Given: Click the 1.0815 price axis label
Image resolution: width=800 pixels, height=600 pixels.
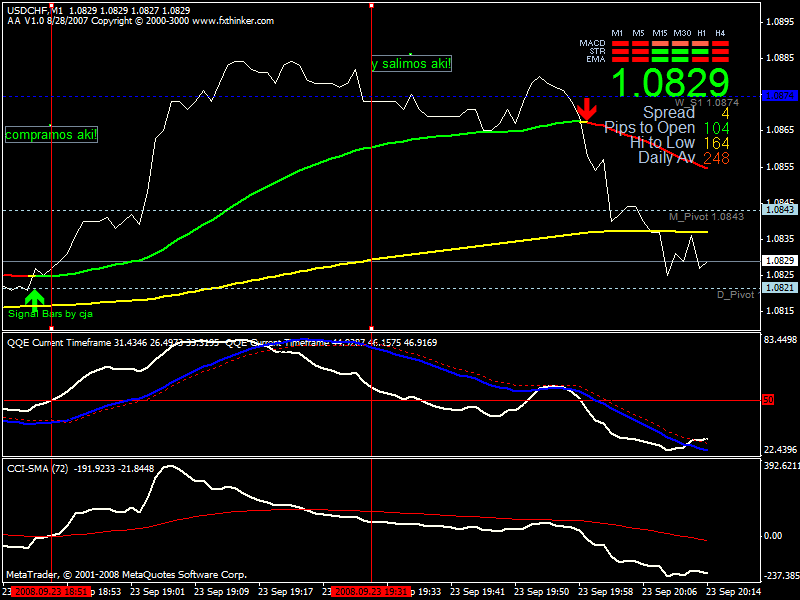Looking at the screenshot, I should click(x=780, y=311).
